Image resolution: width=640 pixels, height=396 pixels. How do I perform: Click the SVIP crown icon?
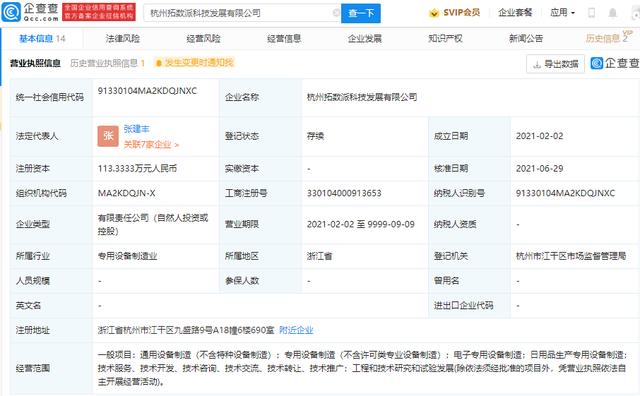click(433, 13)
